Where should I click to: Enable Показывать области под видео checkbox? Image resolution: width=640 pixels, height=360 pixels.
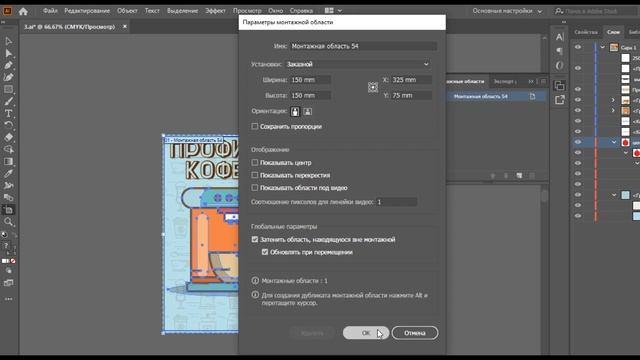click(x=255, y=188)
